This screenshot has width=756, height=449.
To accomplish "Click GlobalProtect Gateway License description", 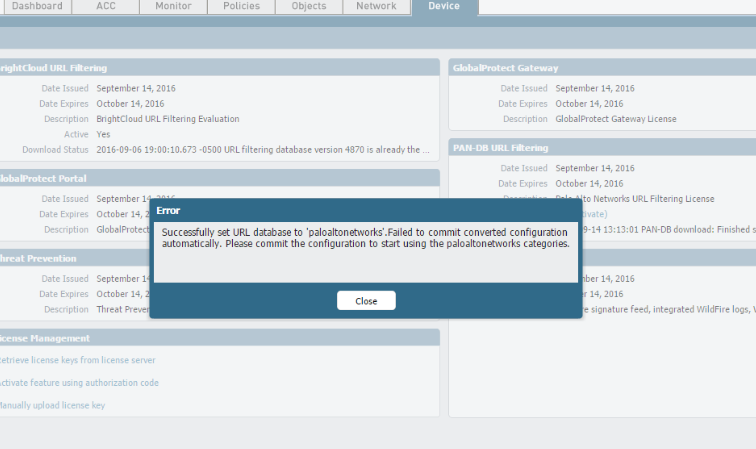I will coord(616,119).
